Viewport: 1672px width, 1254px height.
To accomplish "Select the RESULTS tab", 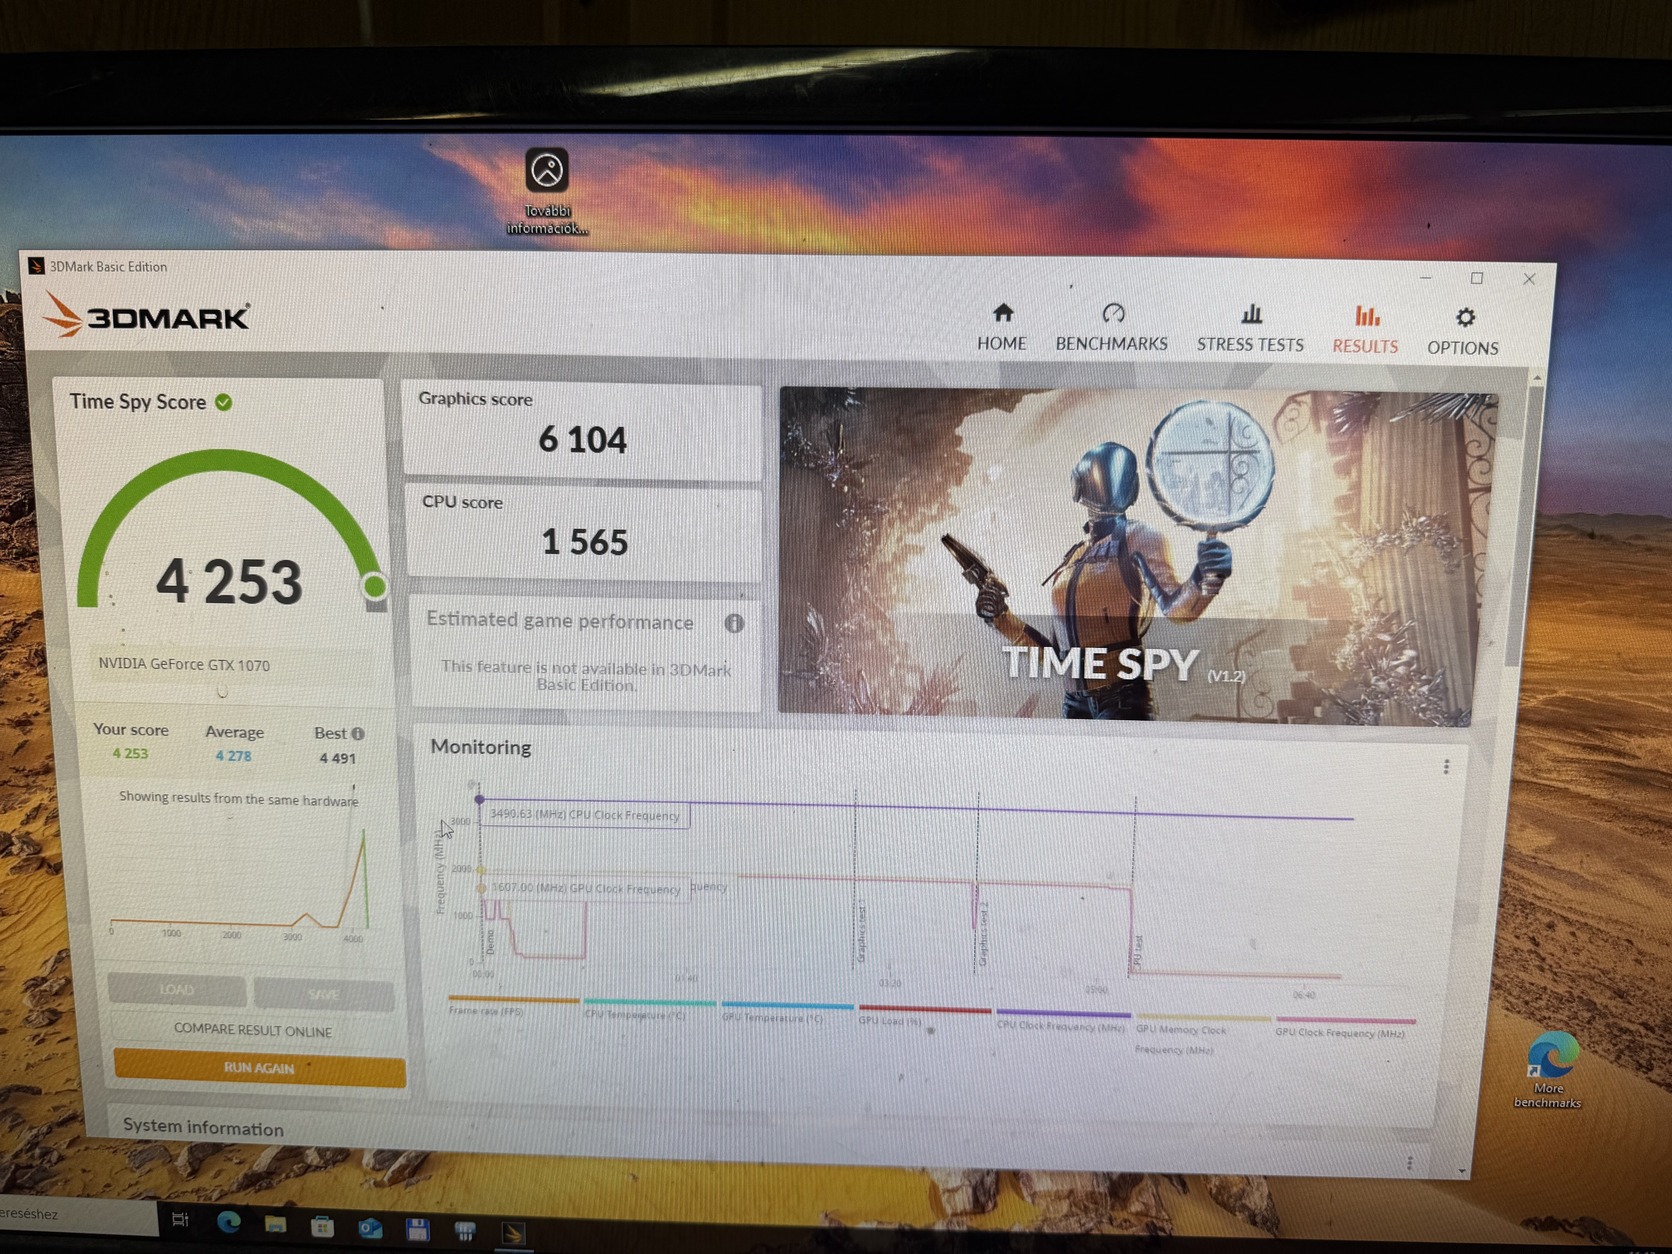I will pos(1365,330).
